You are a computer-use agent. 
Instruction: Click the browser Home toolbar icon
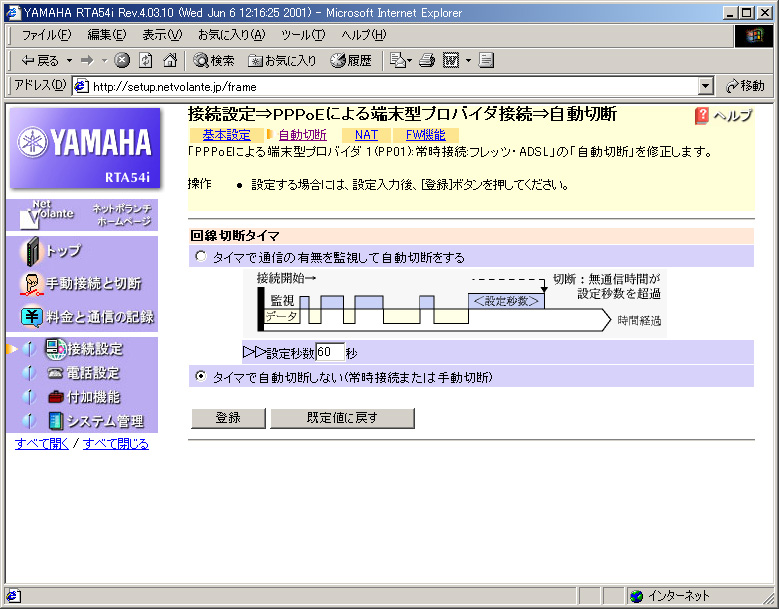(x=170, y=60)
